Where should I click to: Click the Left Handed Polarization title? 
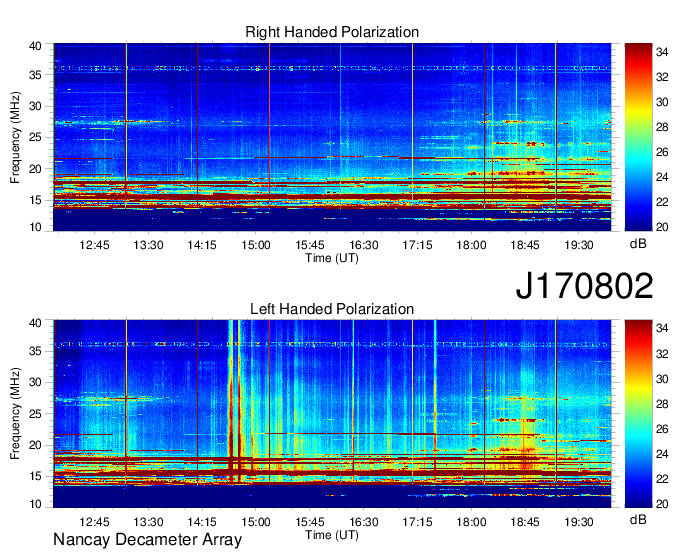click(332, 309)
